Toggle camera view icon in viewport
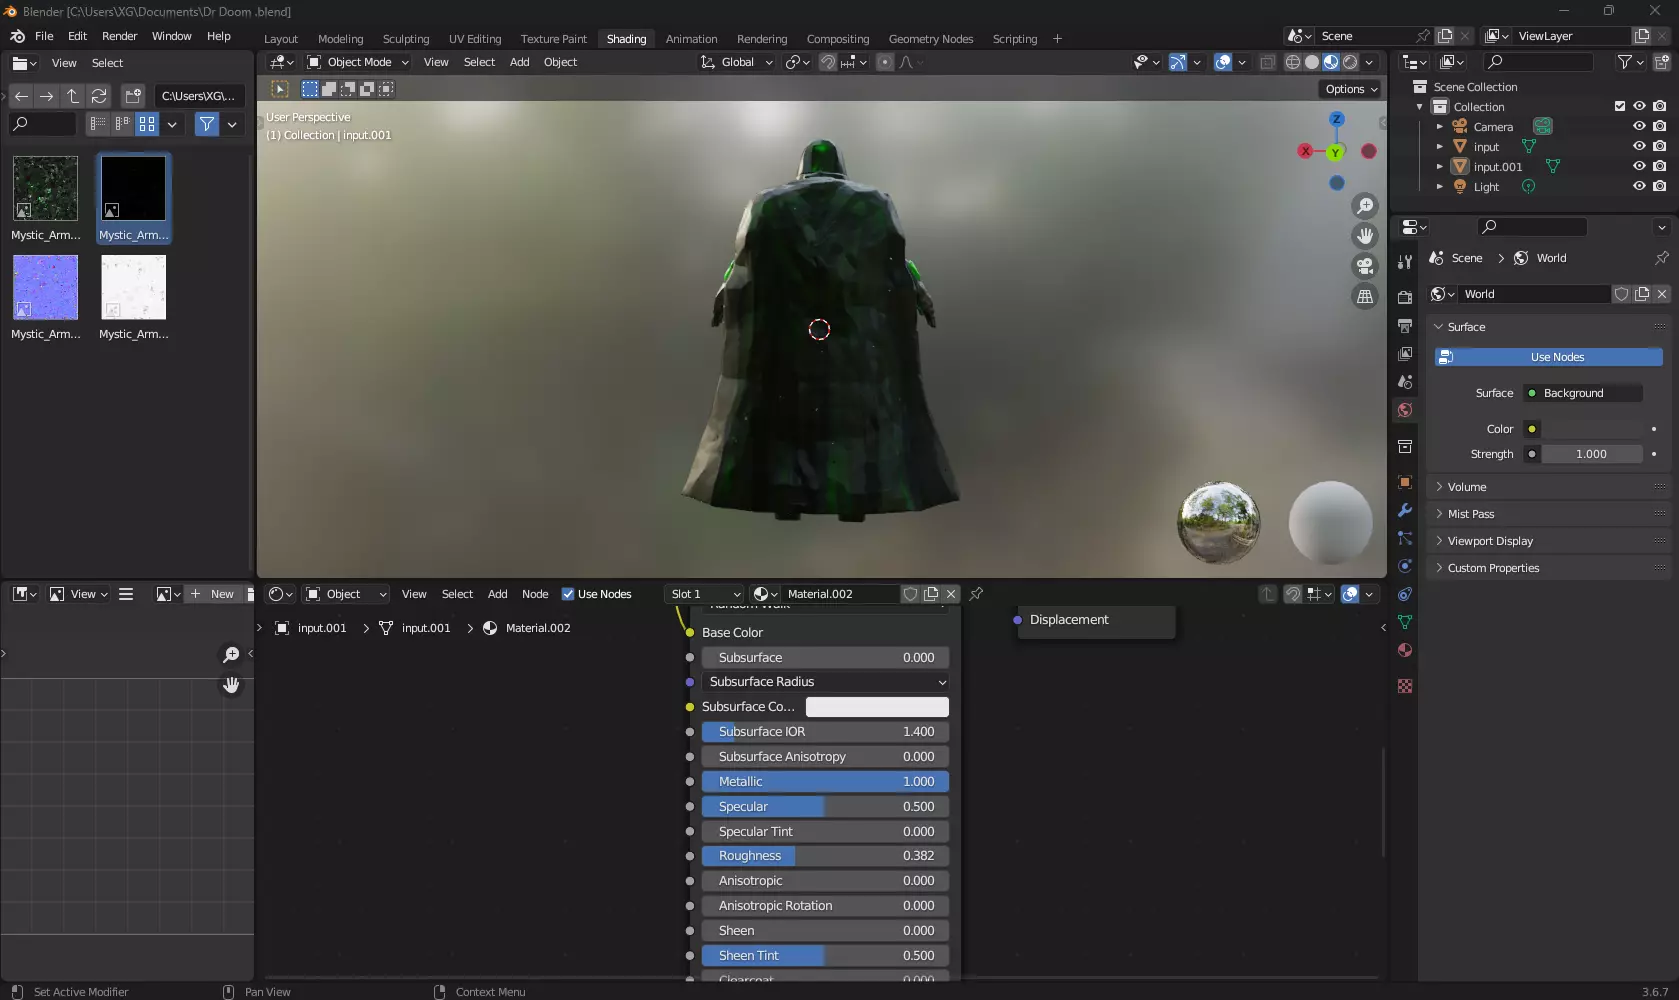Screen dimensions: 1679x1000 point(1365,266)
